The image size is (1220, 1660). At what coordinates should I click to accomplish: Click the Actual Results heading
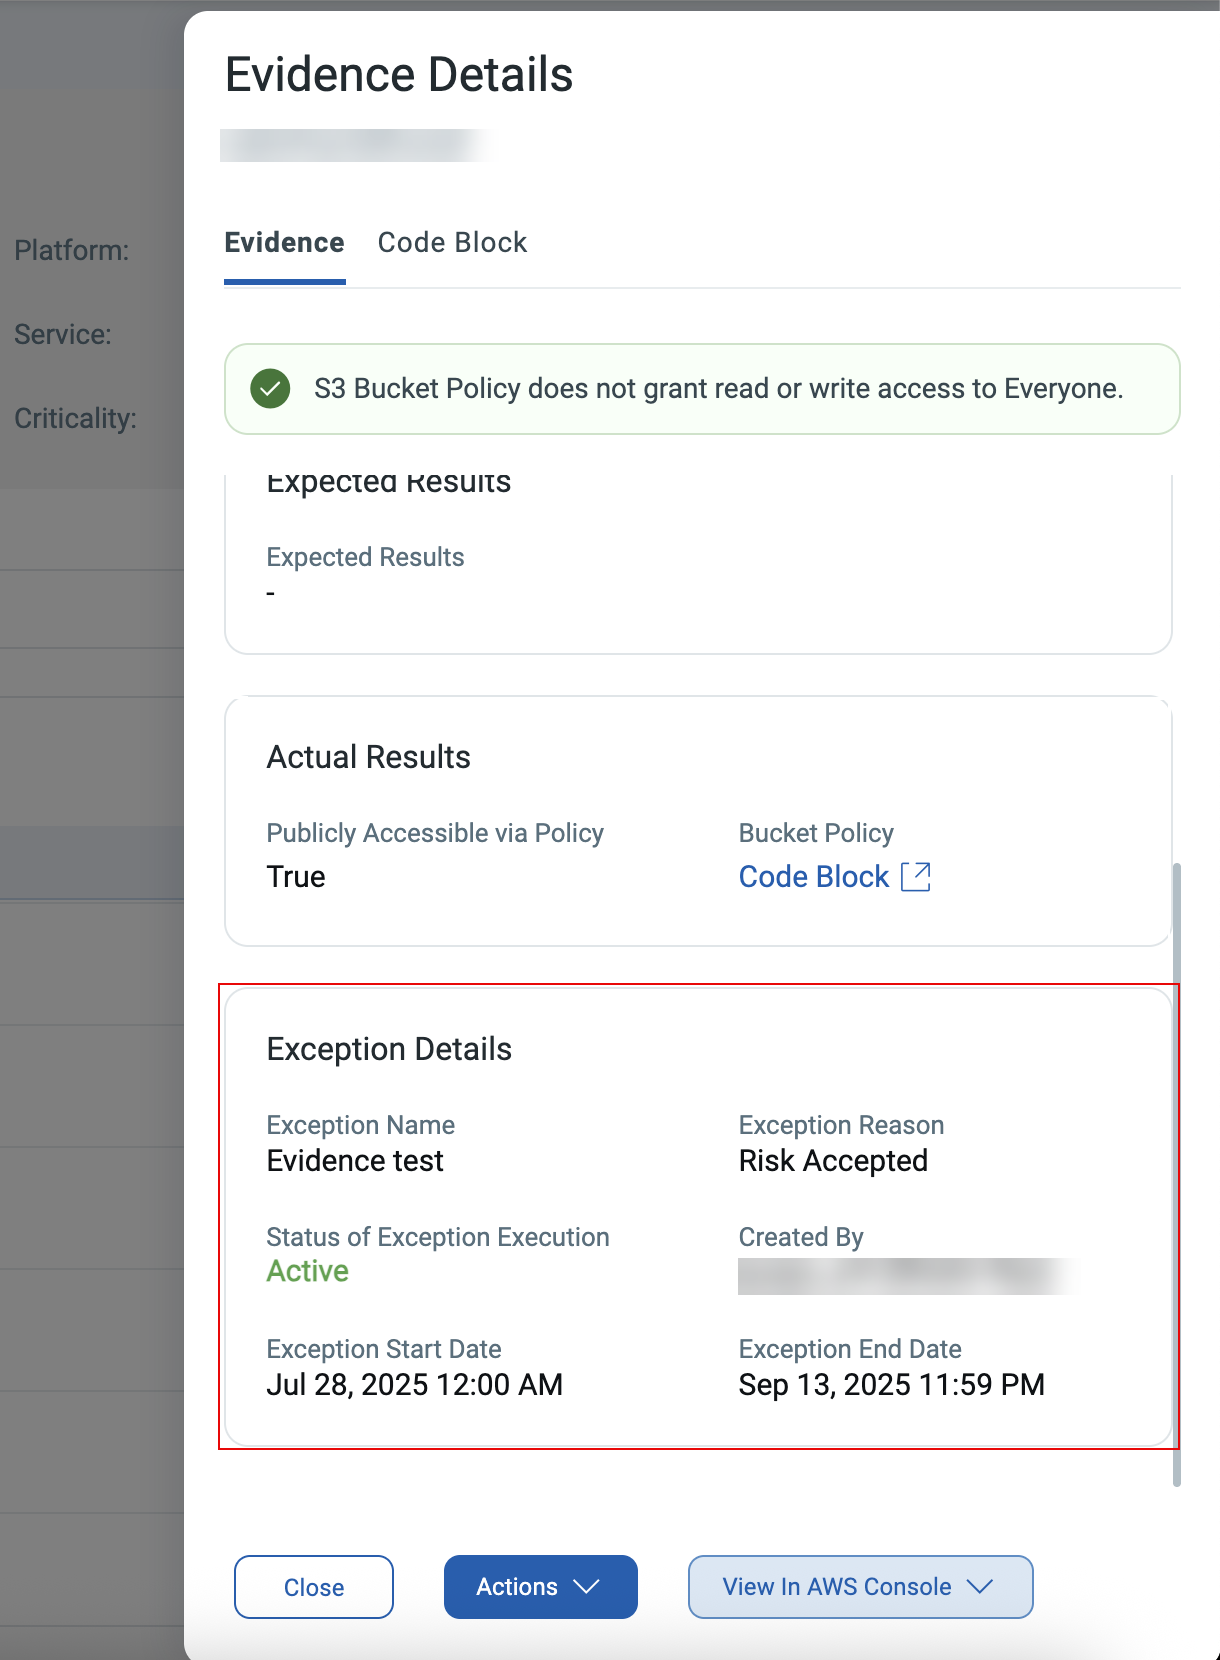(x=368, y=757)
